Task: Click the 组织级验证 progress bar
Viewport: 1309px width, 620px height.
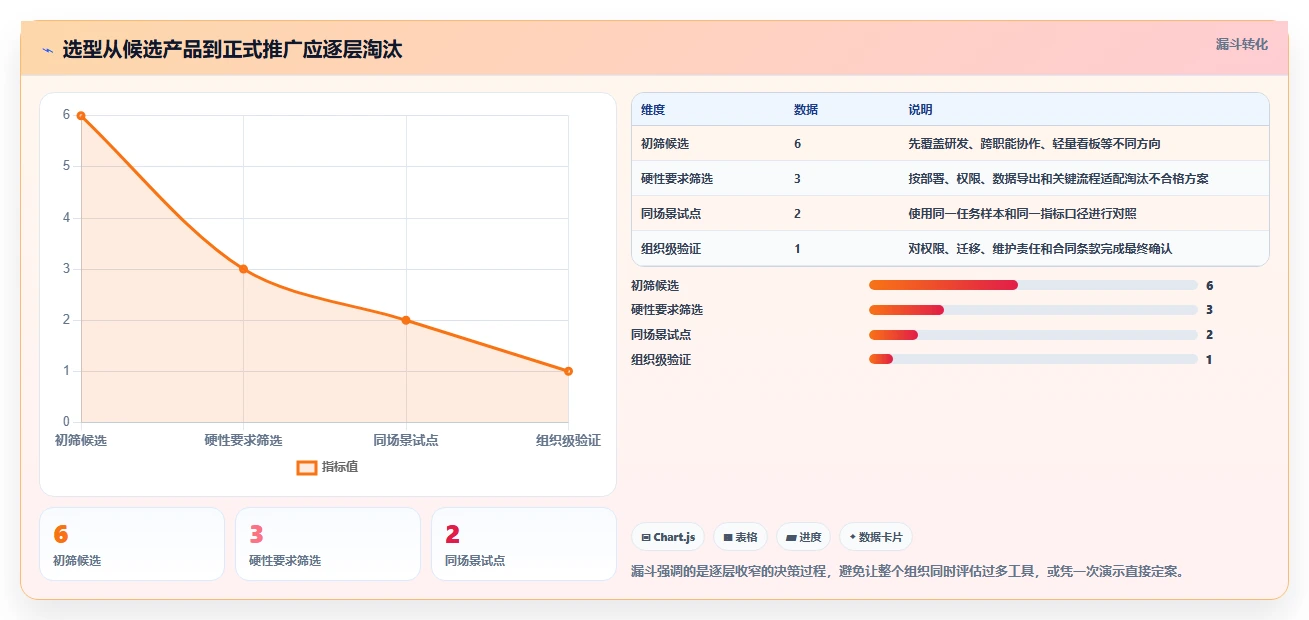Action: pos(1033,359)
